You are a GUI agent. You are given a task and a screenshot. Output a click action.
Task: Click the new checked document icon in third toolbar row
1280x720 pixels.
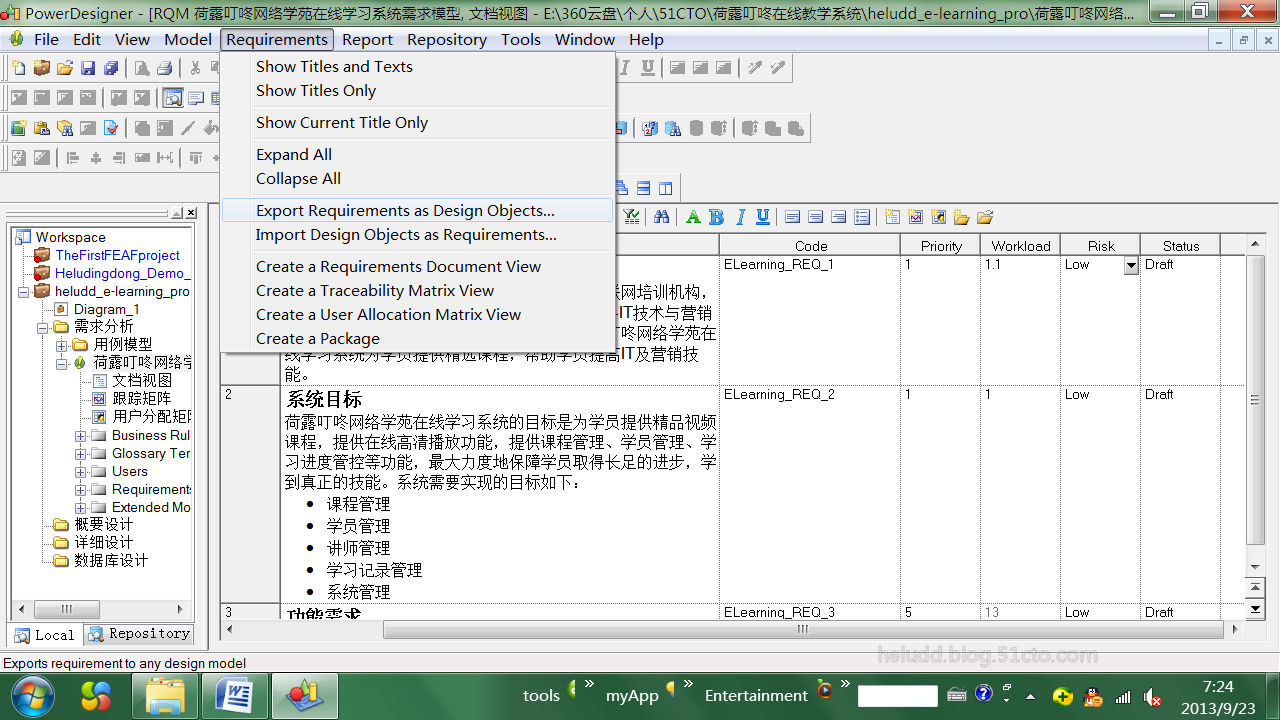click(110, 128)
